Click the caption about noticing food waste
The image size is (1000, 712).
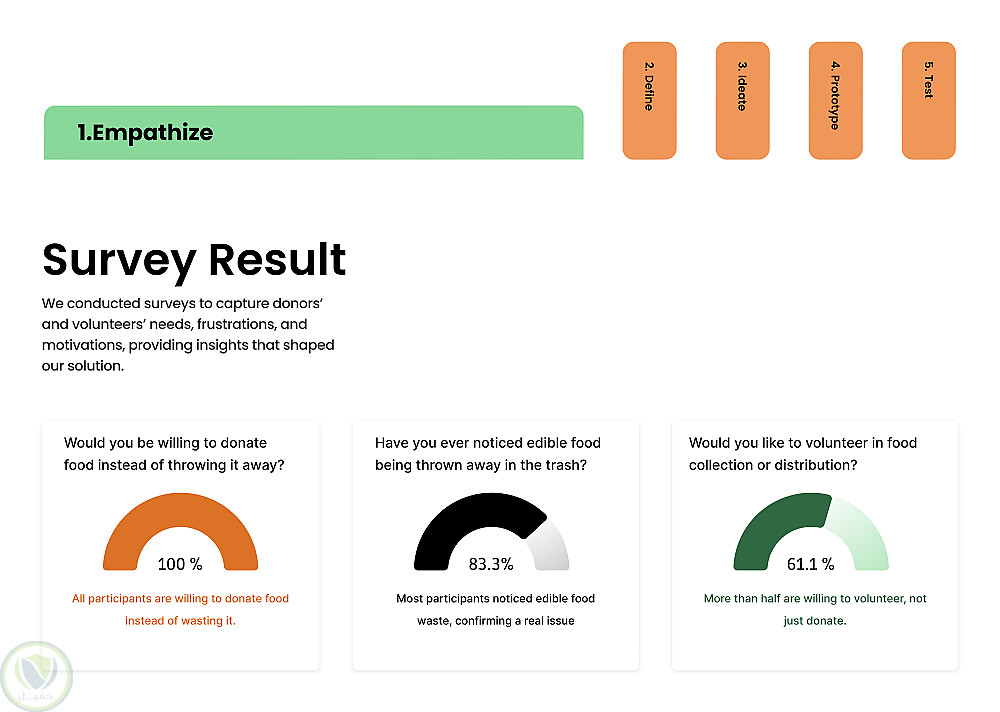point(495,609)
